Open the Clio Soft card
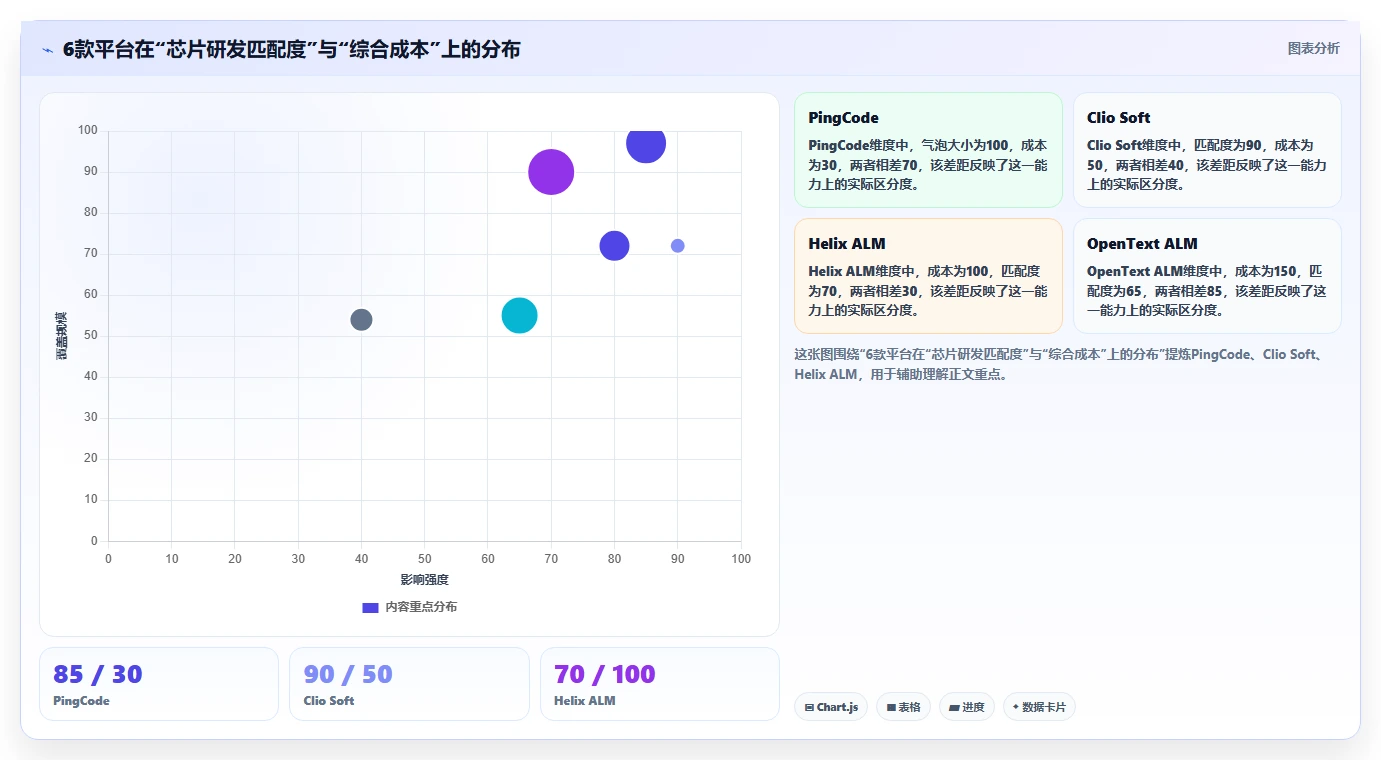The width and height of the screenshot is (1381, 760). [x=1207, y=150]
